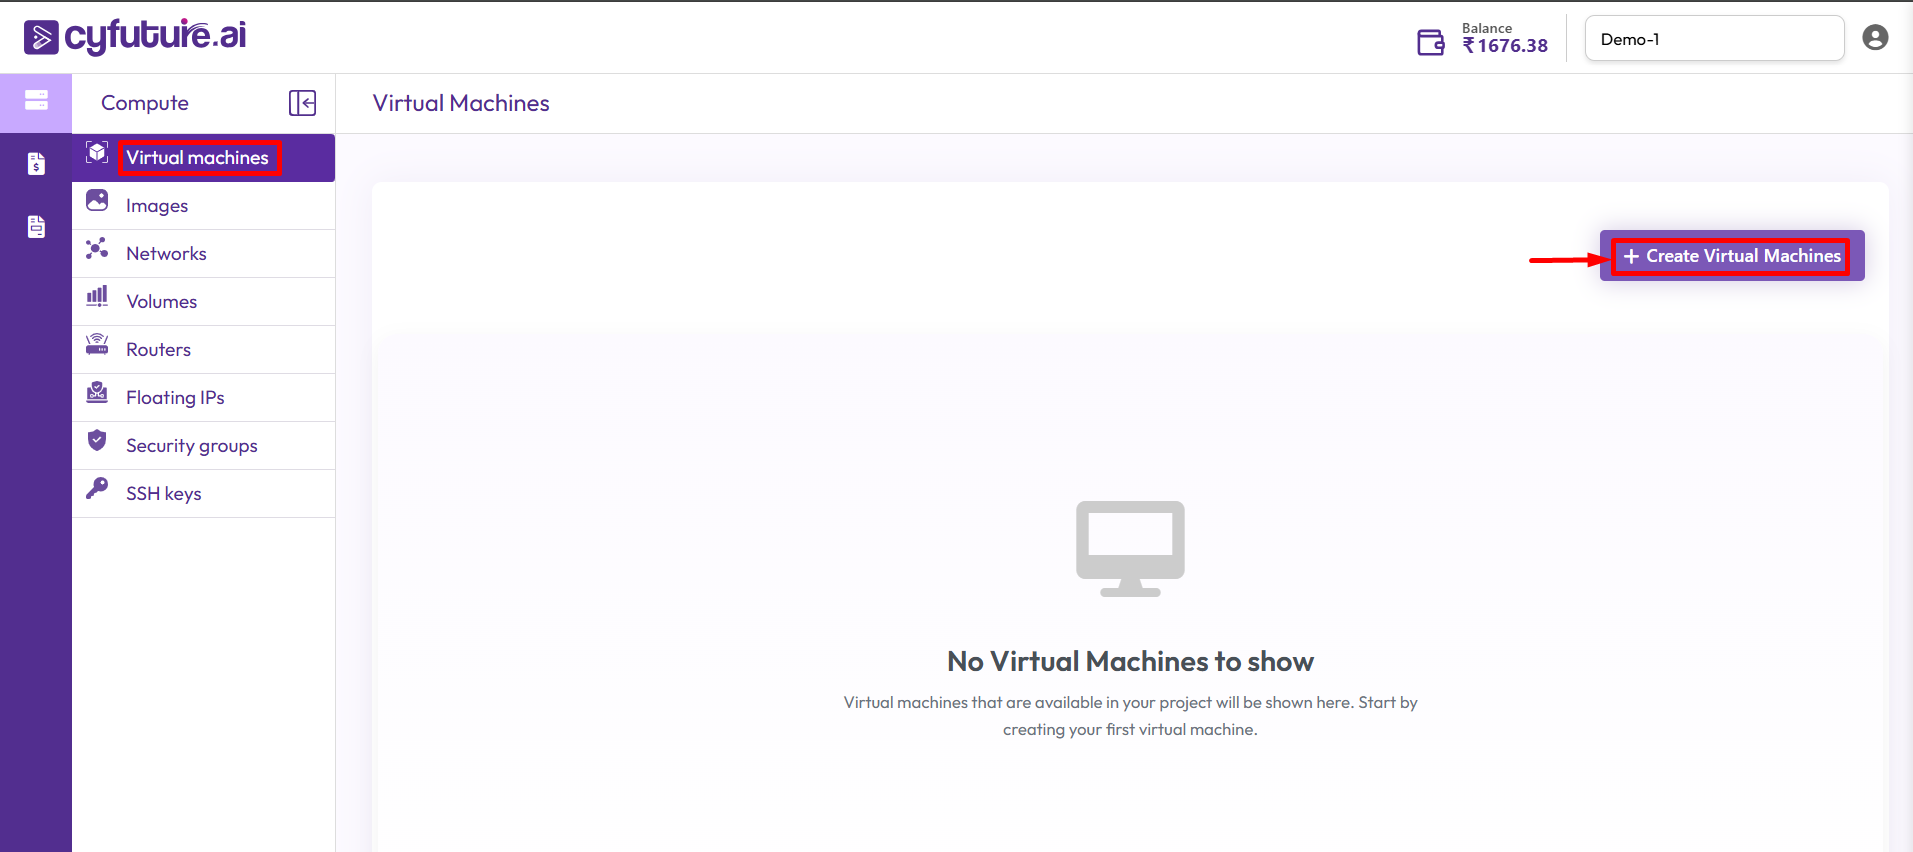Select Virtual machines menu entry
This screenshot has width=1913, height=852.
click(197, 158)
